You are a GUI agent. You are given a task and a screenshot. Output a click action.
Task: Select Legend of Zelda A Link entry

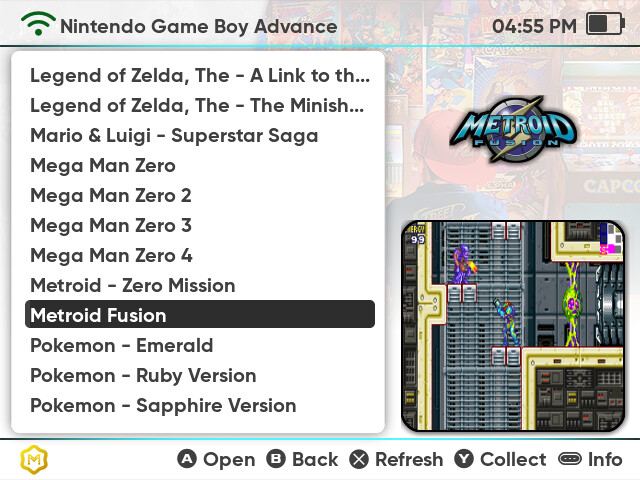(199, 75)
